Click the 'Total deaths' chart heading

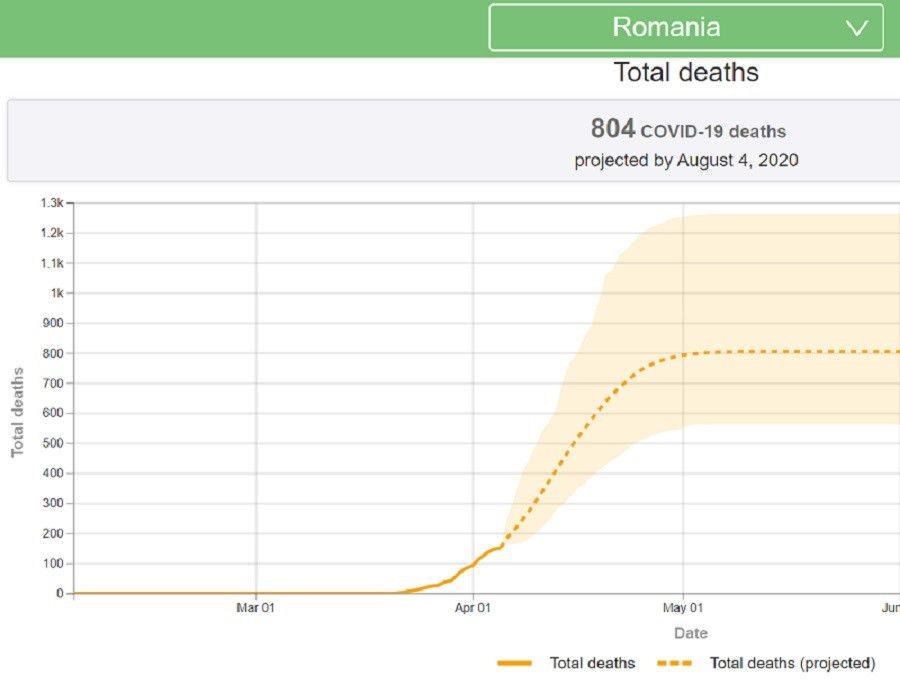click(686, 73)
